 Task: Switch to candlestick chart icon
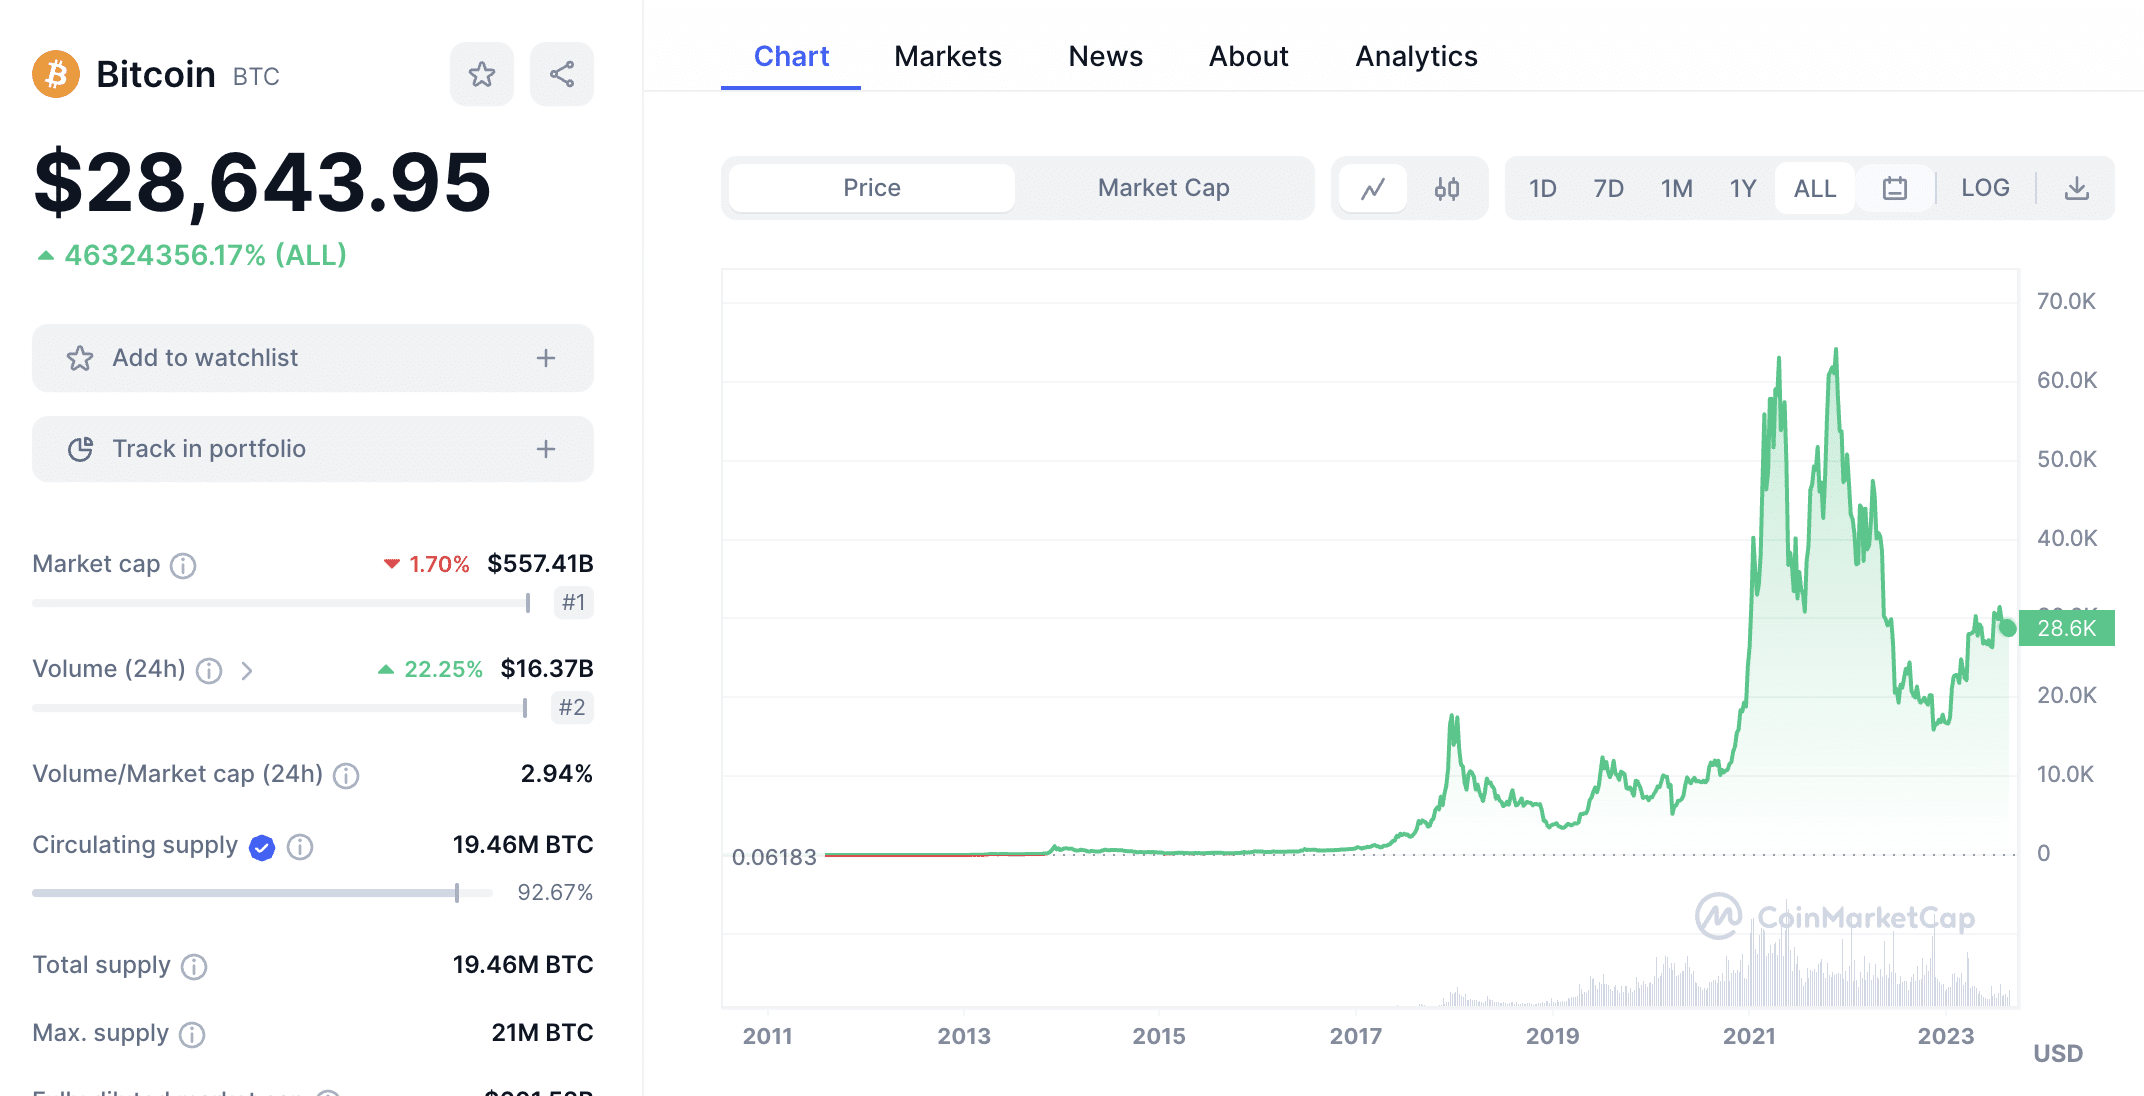click(x=1447, y=188)
